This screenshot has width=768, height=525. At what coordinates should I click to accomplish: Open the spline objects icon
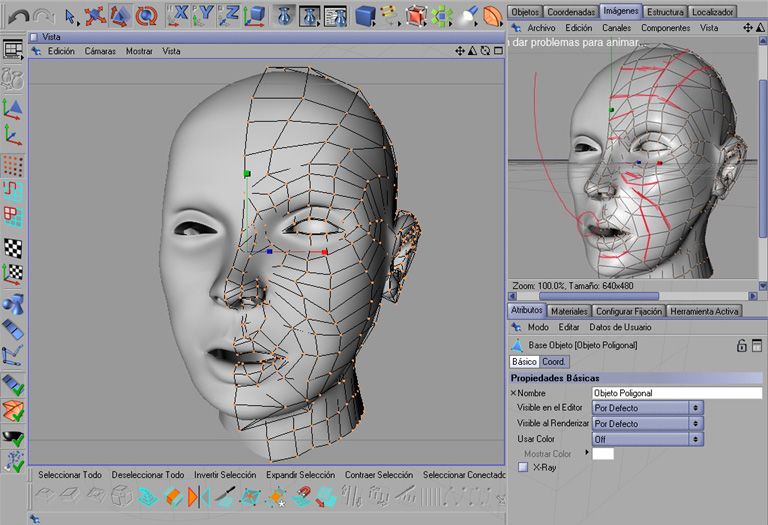click(389, 16)
